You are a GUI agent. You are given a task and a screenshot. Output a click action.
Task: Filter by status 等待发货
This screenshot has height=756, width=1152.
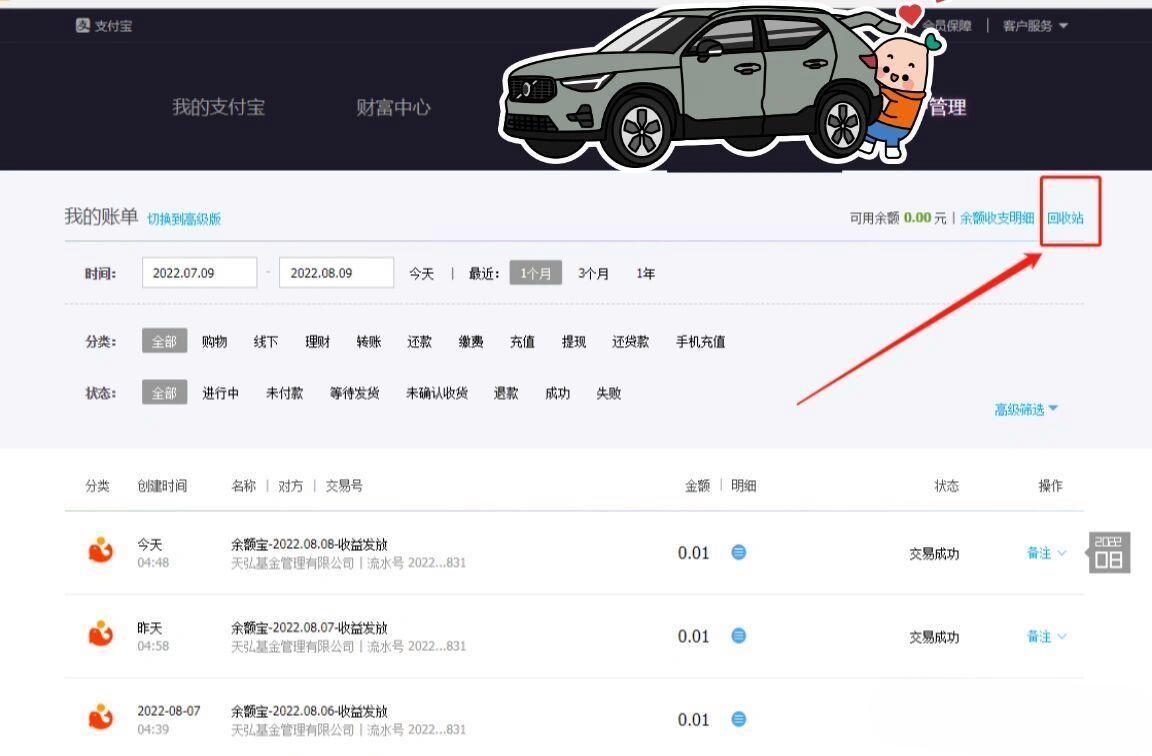tap(354, 393)
